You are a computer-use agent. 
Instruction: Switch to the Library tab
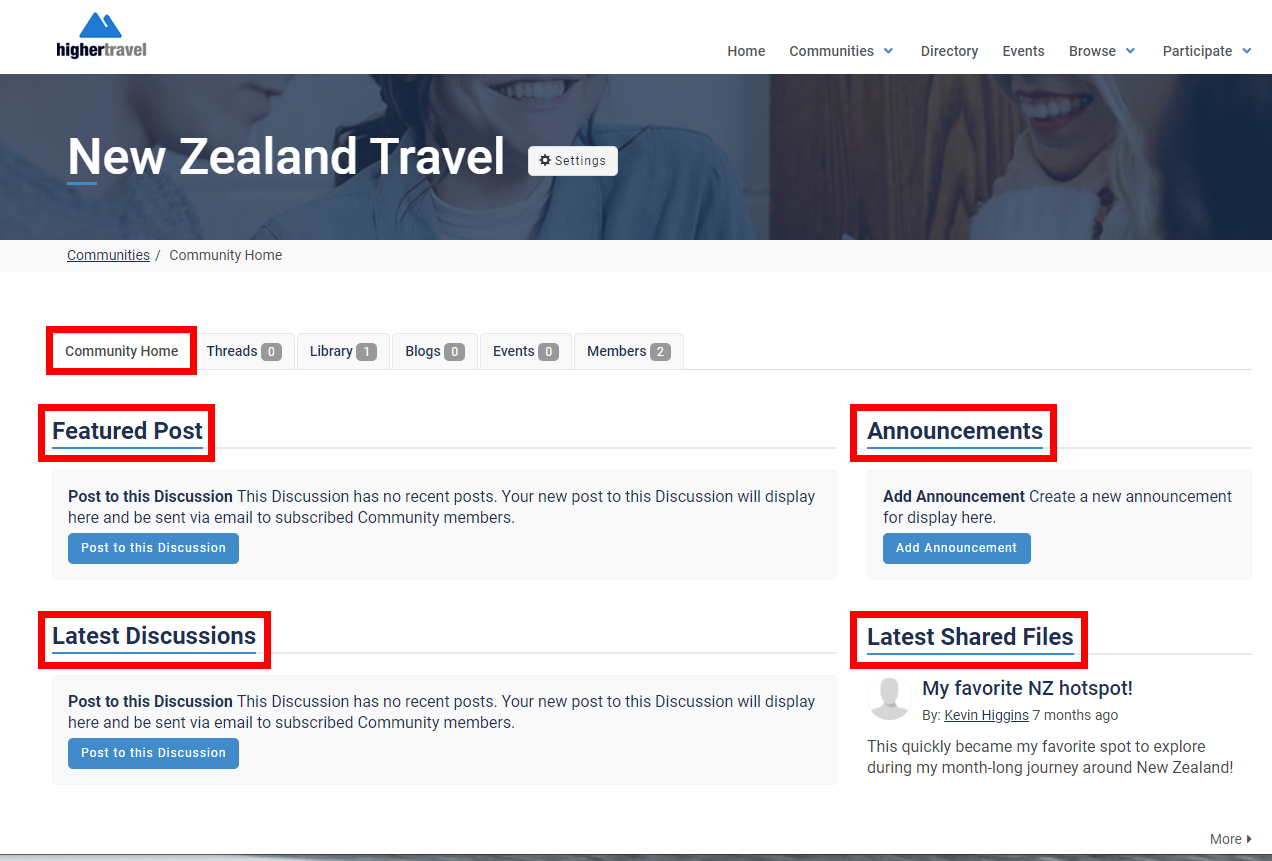342,351
